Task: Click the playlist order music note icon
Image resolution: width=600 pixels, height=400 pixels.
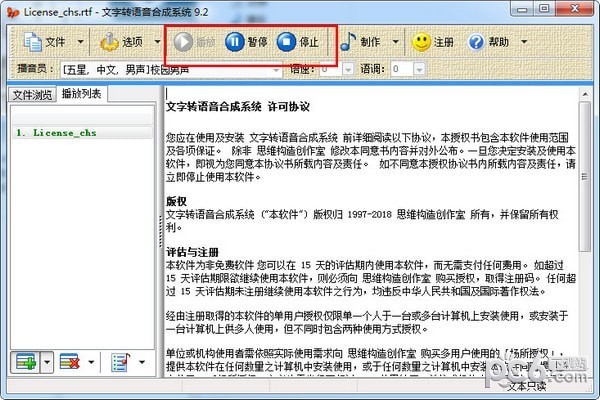Action: (119, 360)
